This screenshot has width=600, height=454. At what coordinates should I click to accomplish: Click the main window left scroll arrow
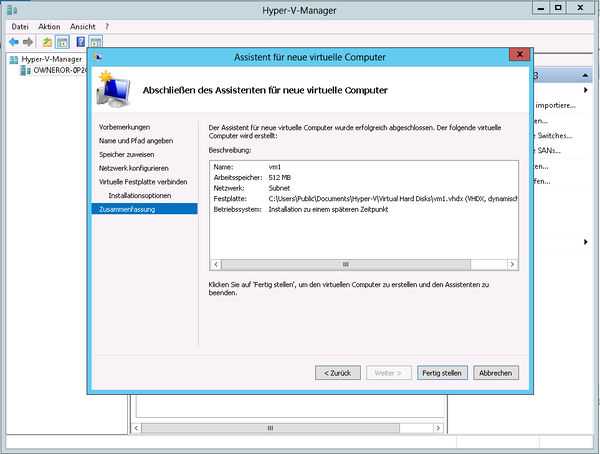click(x=136, y=428)
